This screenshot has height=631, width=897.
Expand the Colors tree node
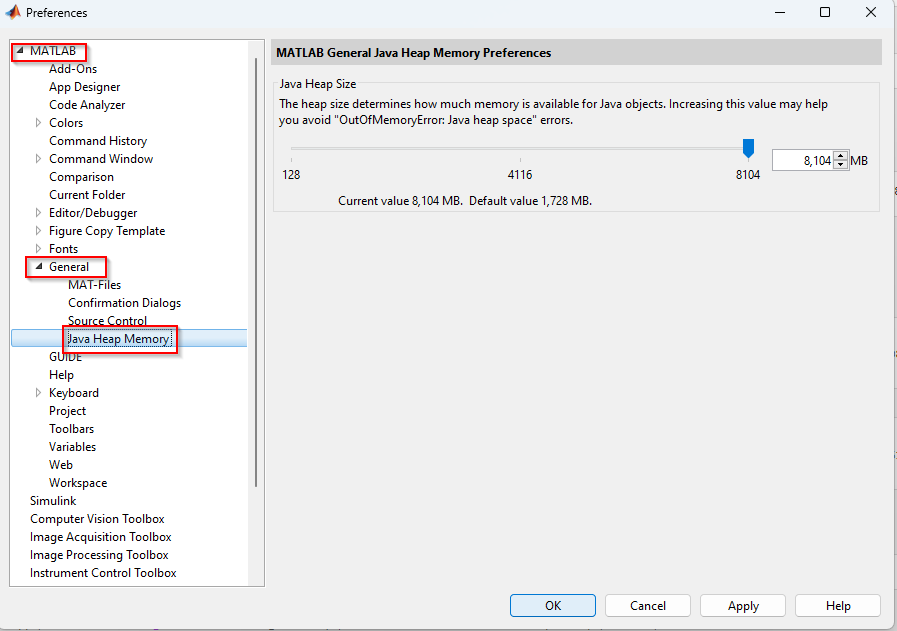coord(39,123)
